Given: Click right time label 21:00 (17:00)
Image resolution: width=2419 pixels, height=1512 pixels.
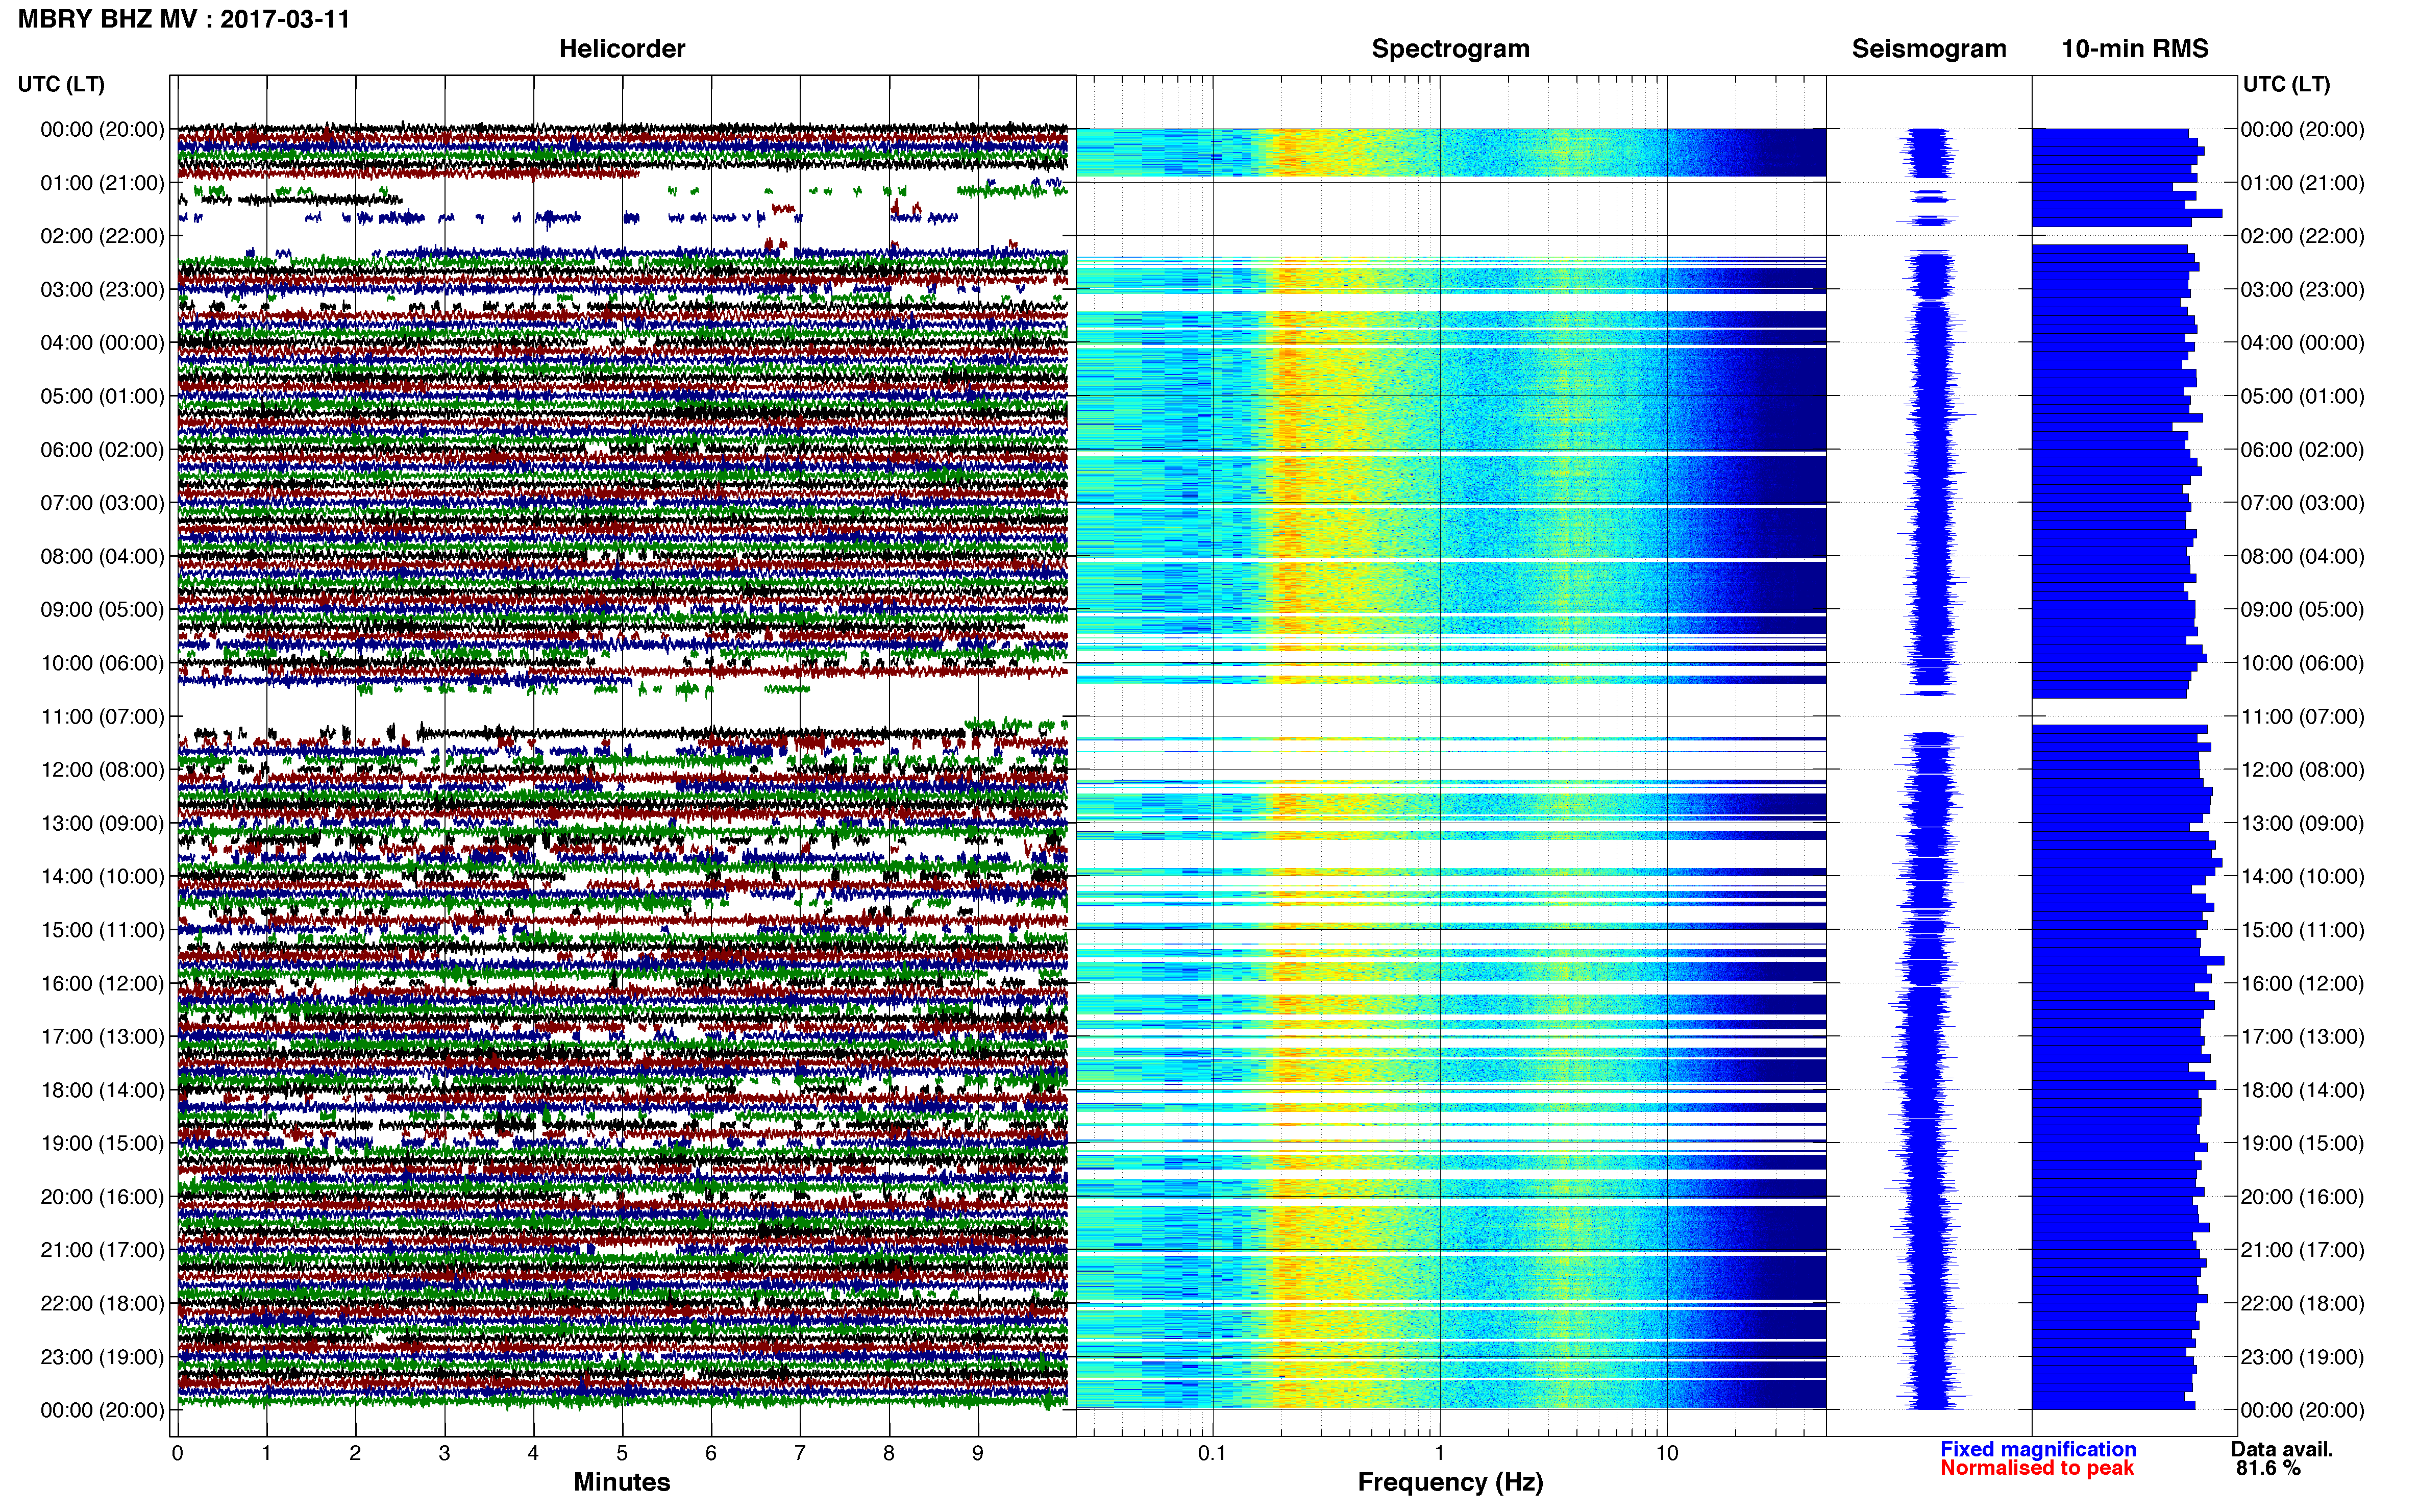Looking at the screenshot, I should 2303,1250.
